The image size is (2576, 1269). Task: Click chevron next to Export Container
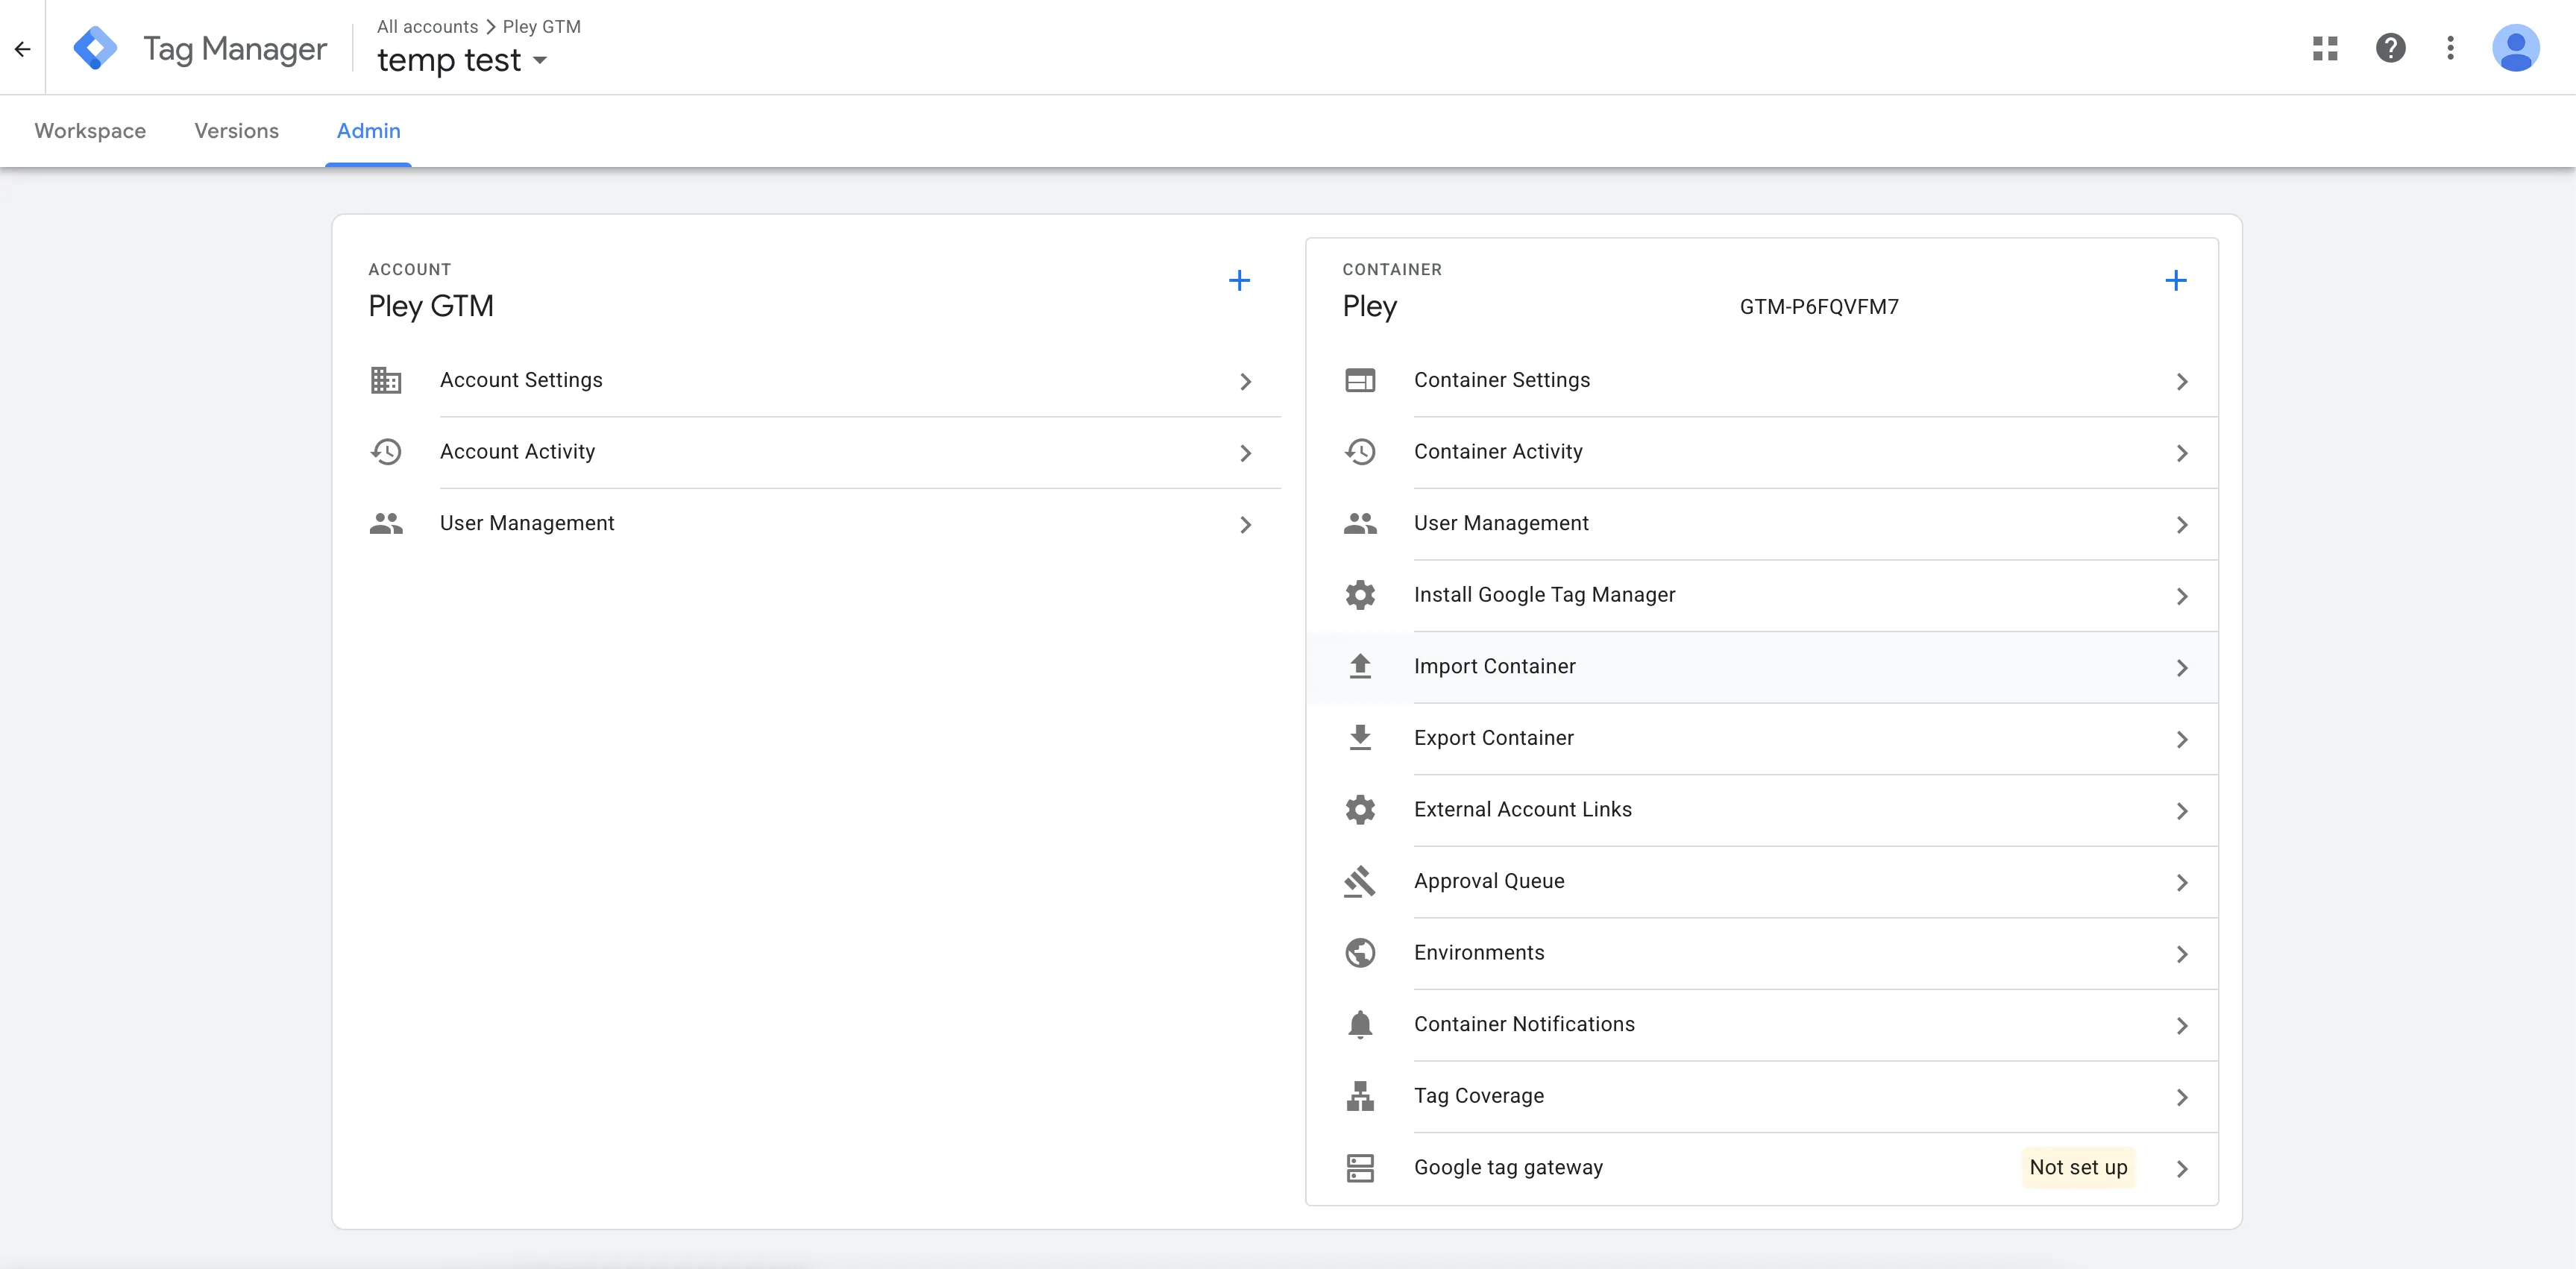(2182, 739)
